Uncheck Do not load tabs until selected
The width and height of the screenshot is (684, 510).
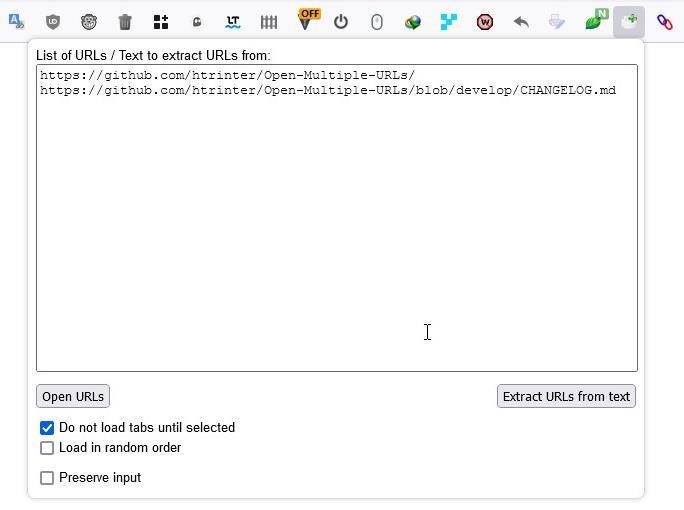pos(47,428)
